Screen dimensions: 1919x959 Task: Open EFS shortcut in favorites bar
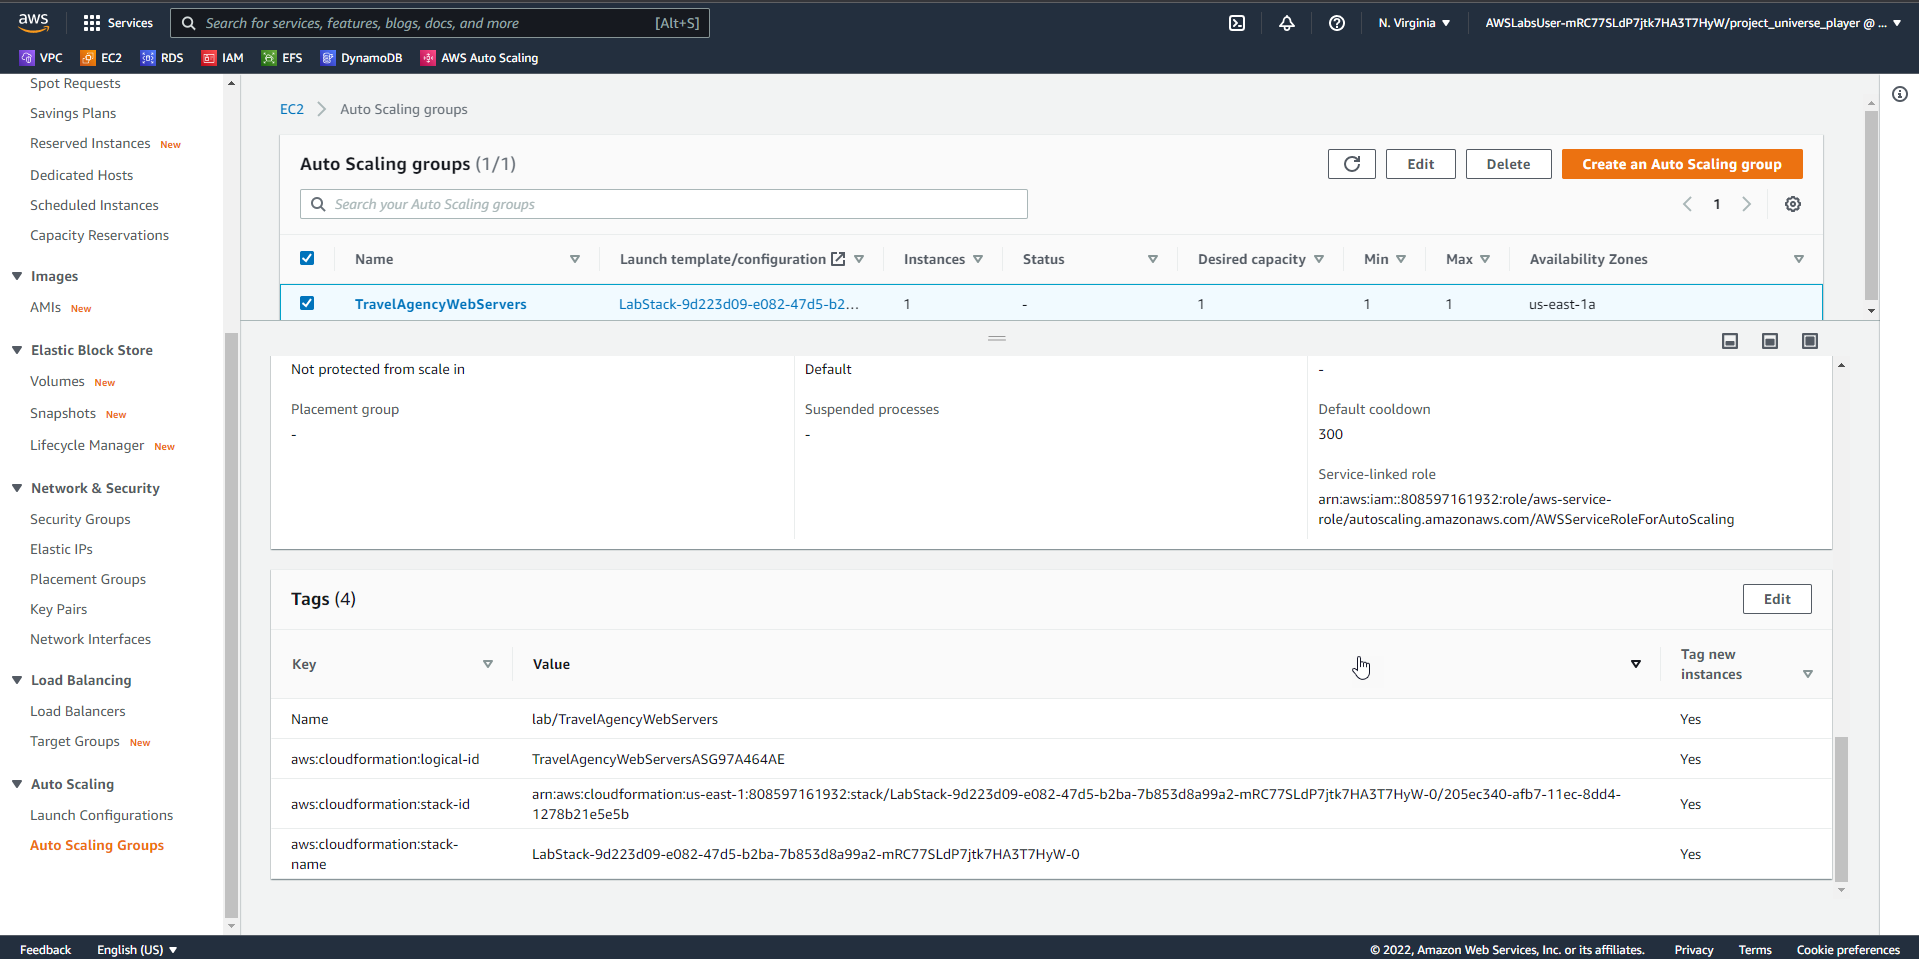tap(282, 58)
